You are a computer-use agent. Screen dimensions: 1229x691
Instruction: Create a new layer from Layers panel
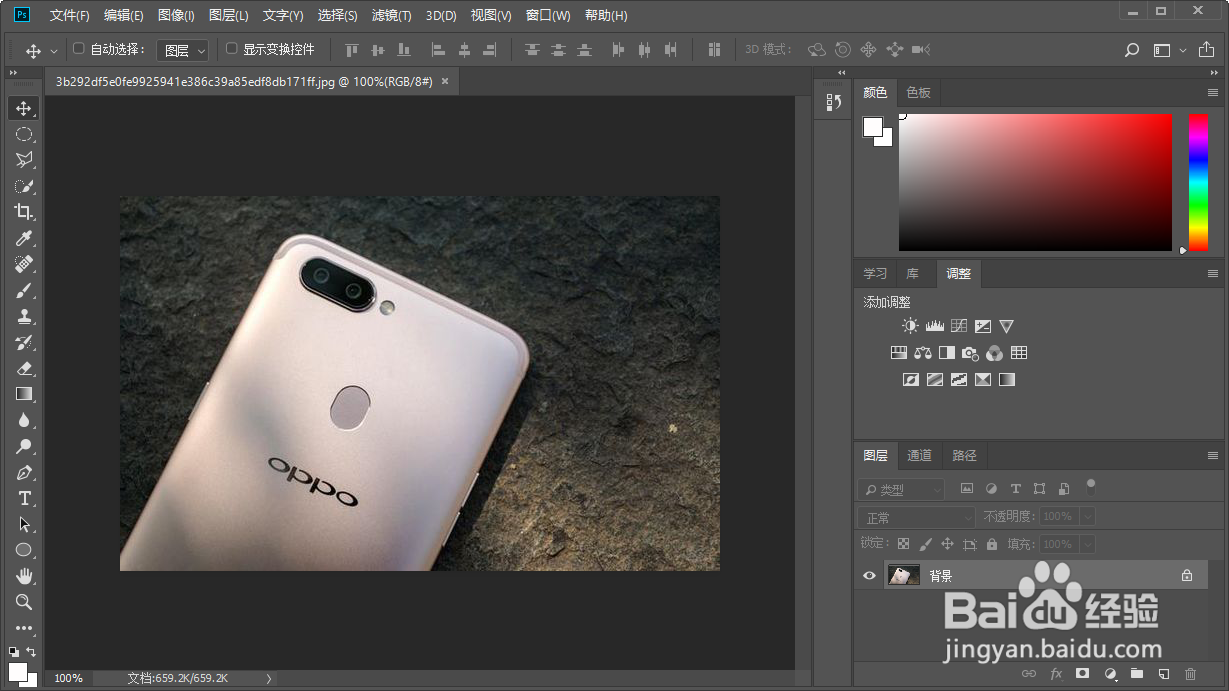pos(1163,674)
